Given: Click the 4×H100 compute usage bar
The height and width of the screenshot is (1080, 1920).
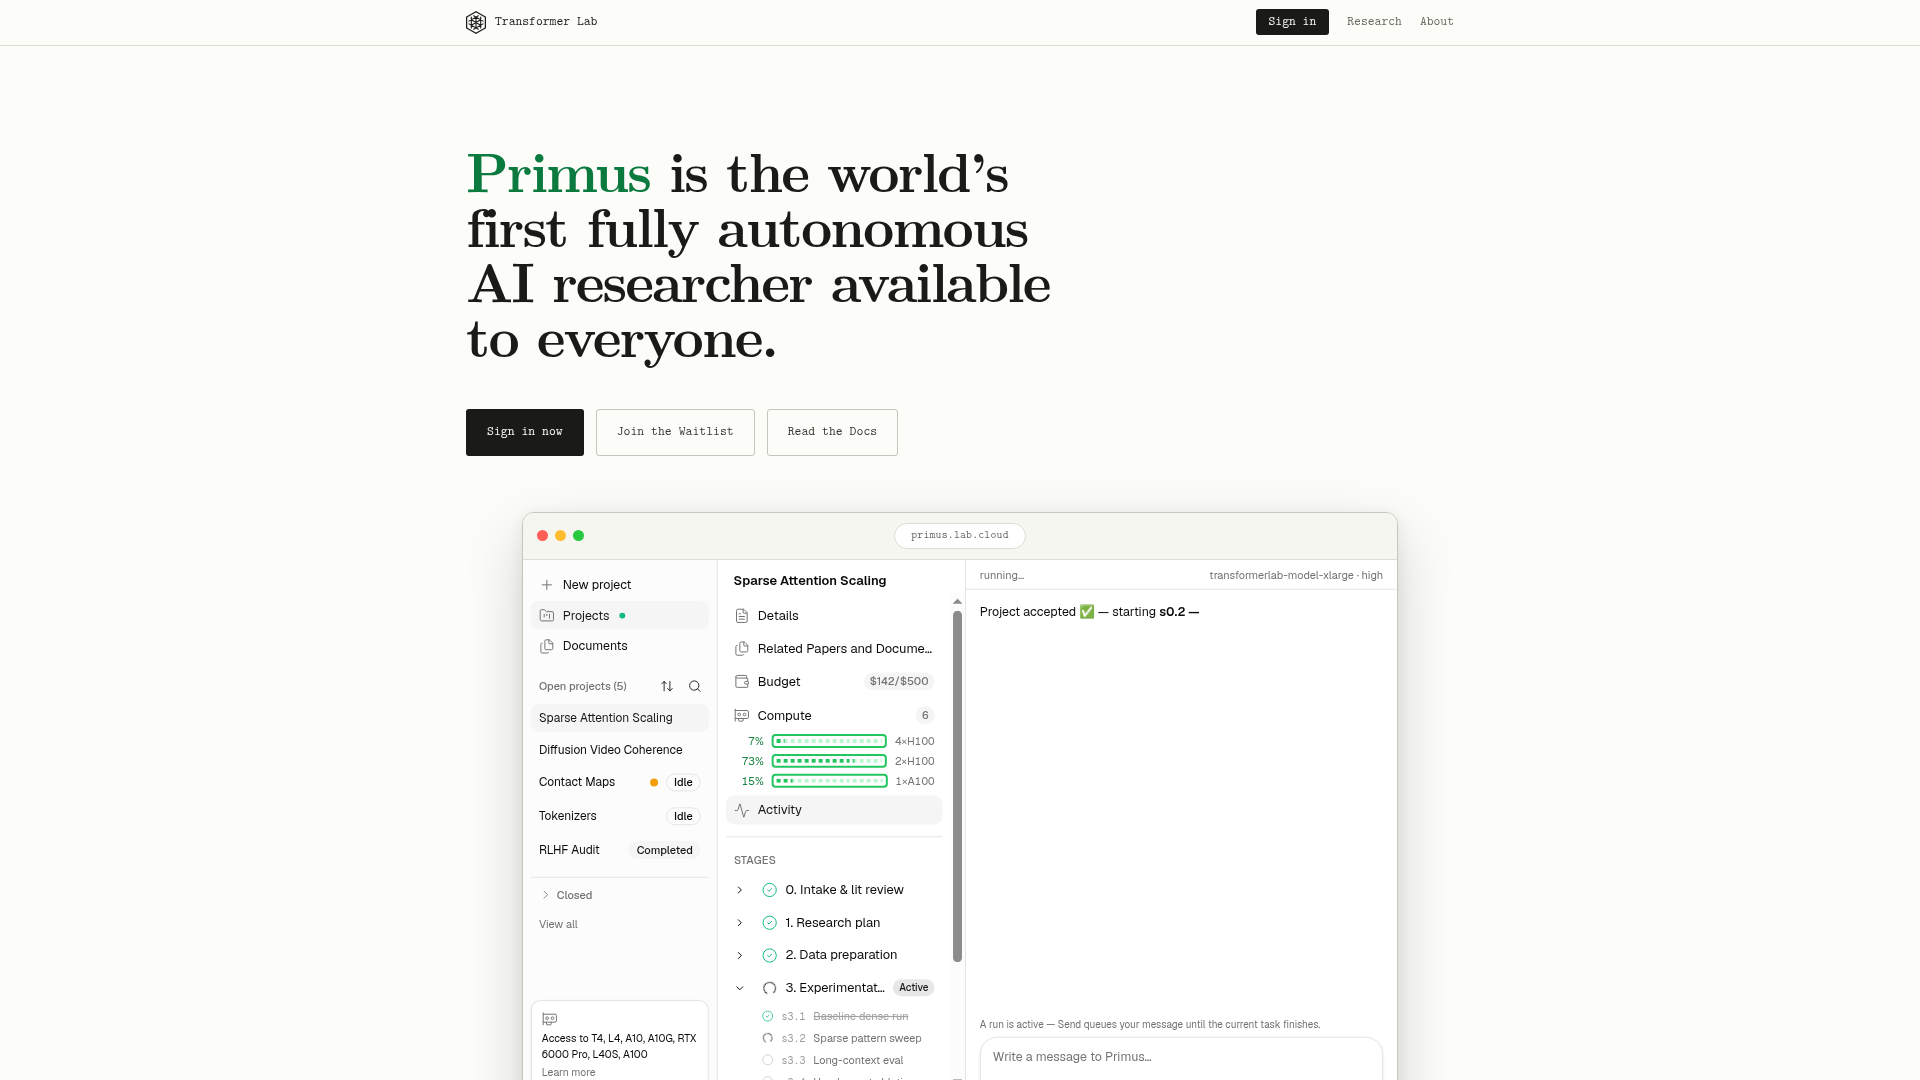Looking at the screenshot, I should pyautogui.click(x=829, y=741).
